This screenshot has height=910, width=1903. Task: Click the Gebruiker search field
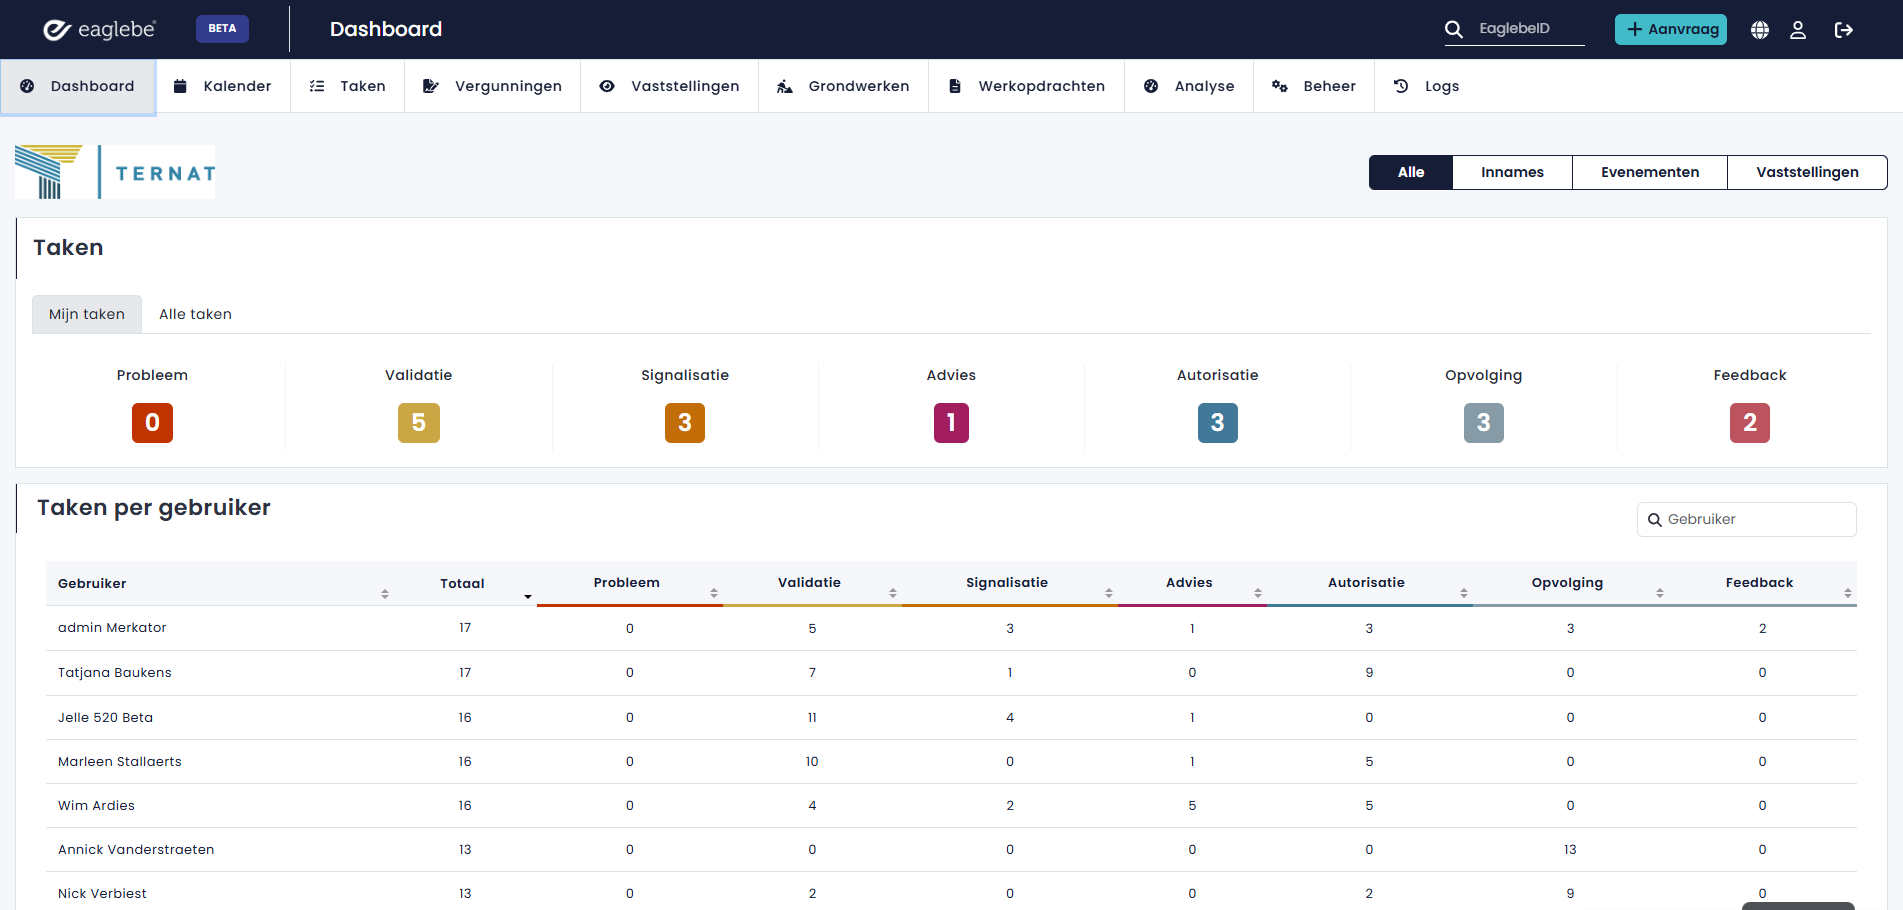[x=1747, y=519]
